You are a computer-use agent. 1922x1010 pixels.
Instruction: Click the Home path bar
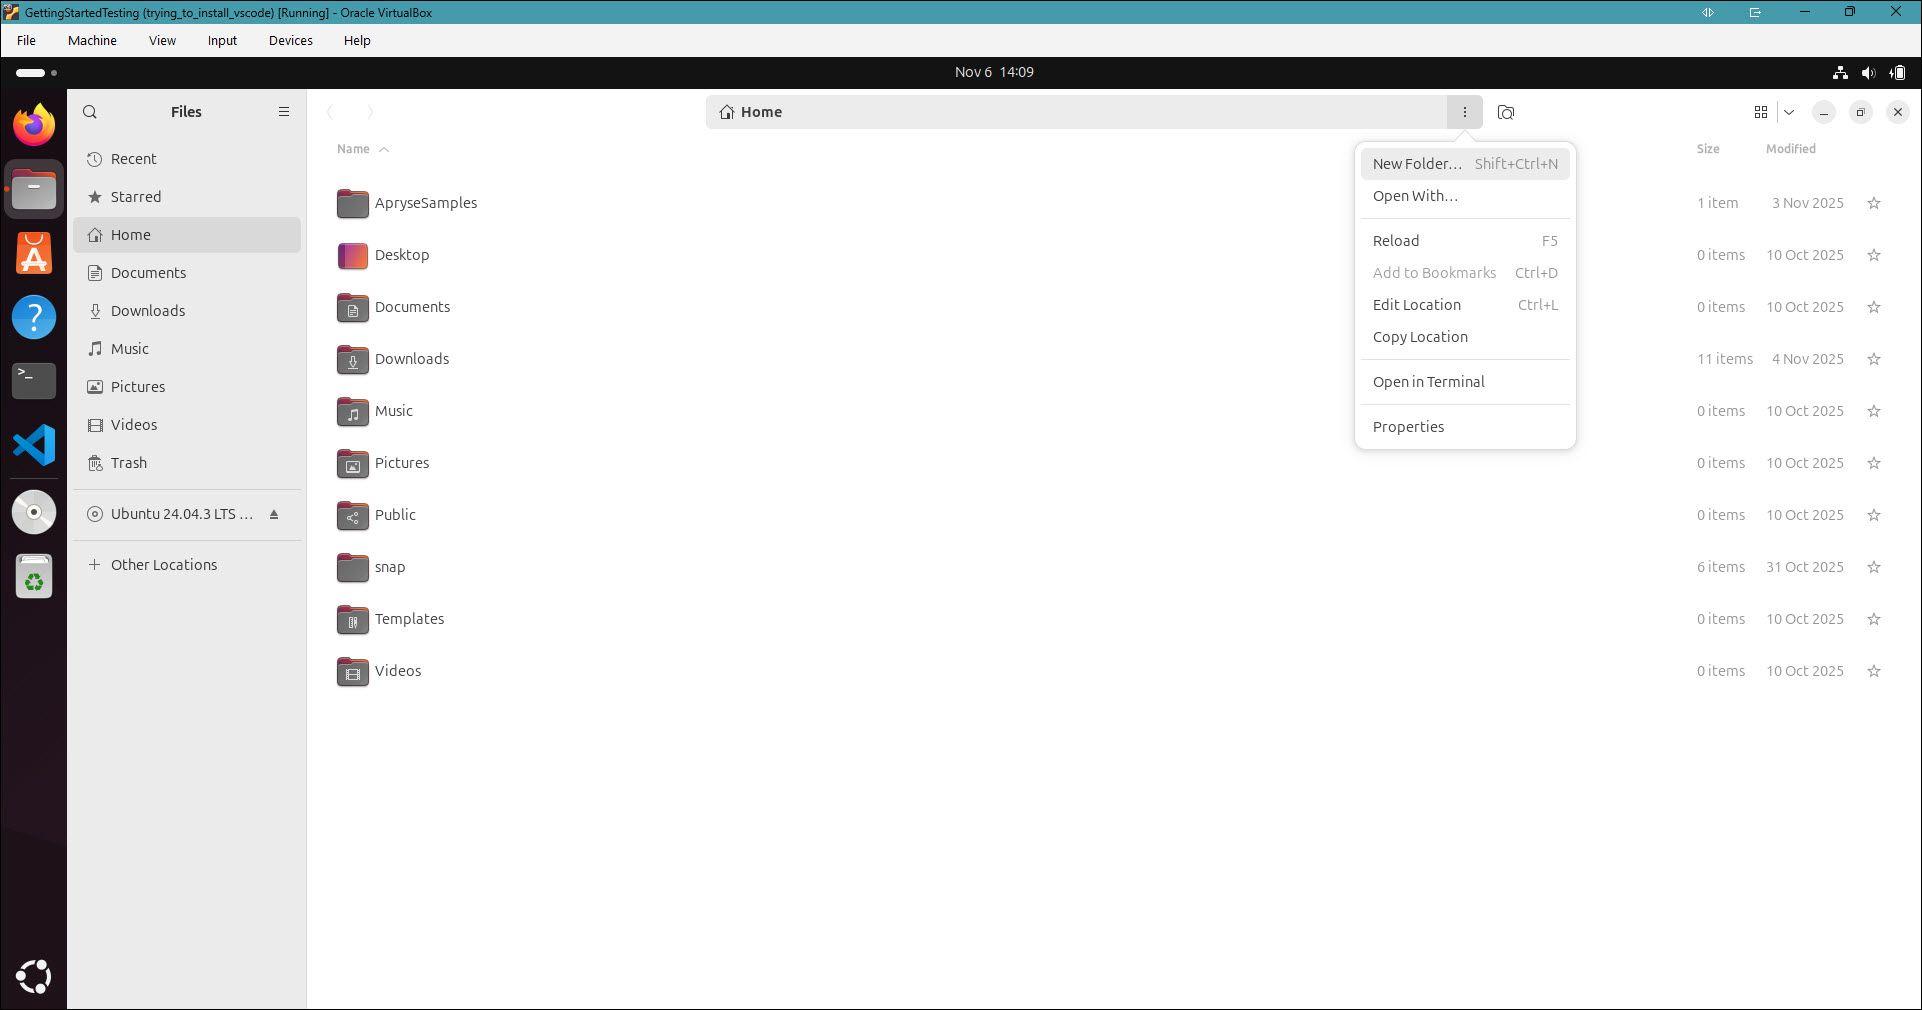(x=1075, y=112)
